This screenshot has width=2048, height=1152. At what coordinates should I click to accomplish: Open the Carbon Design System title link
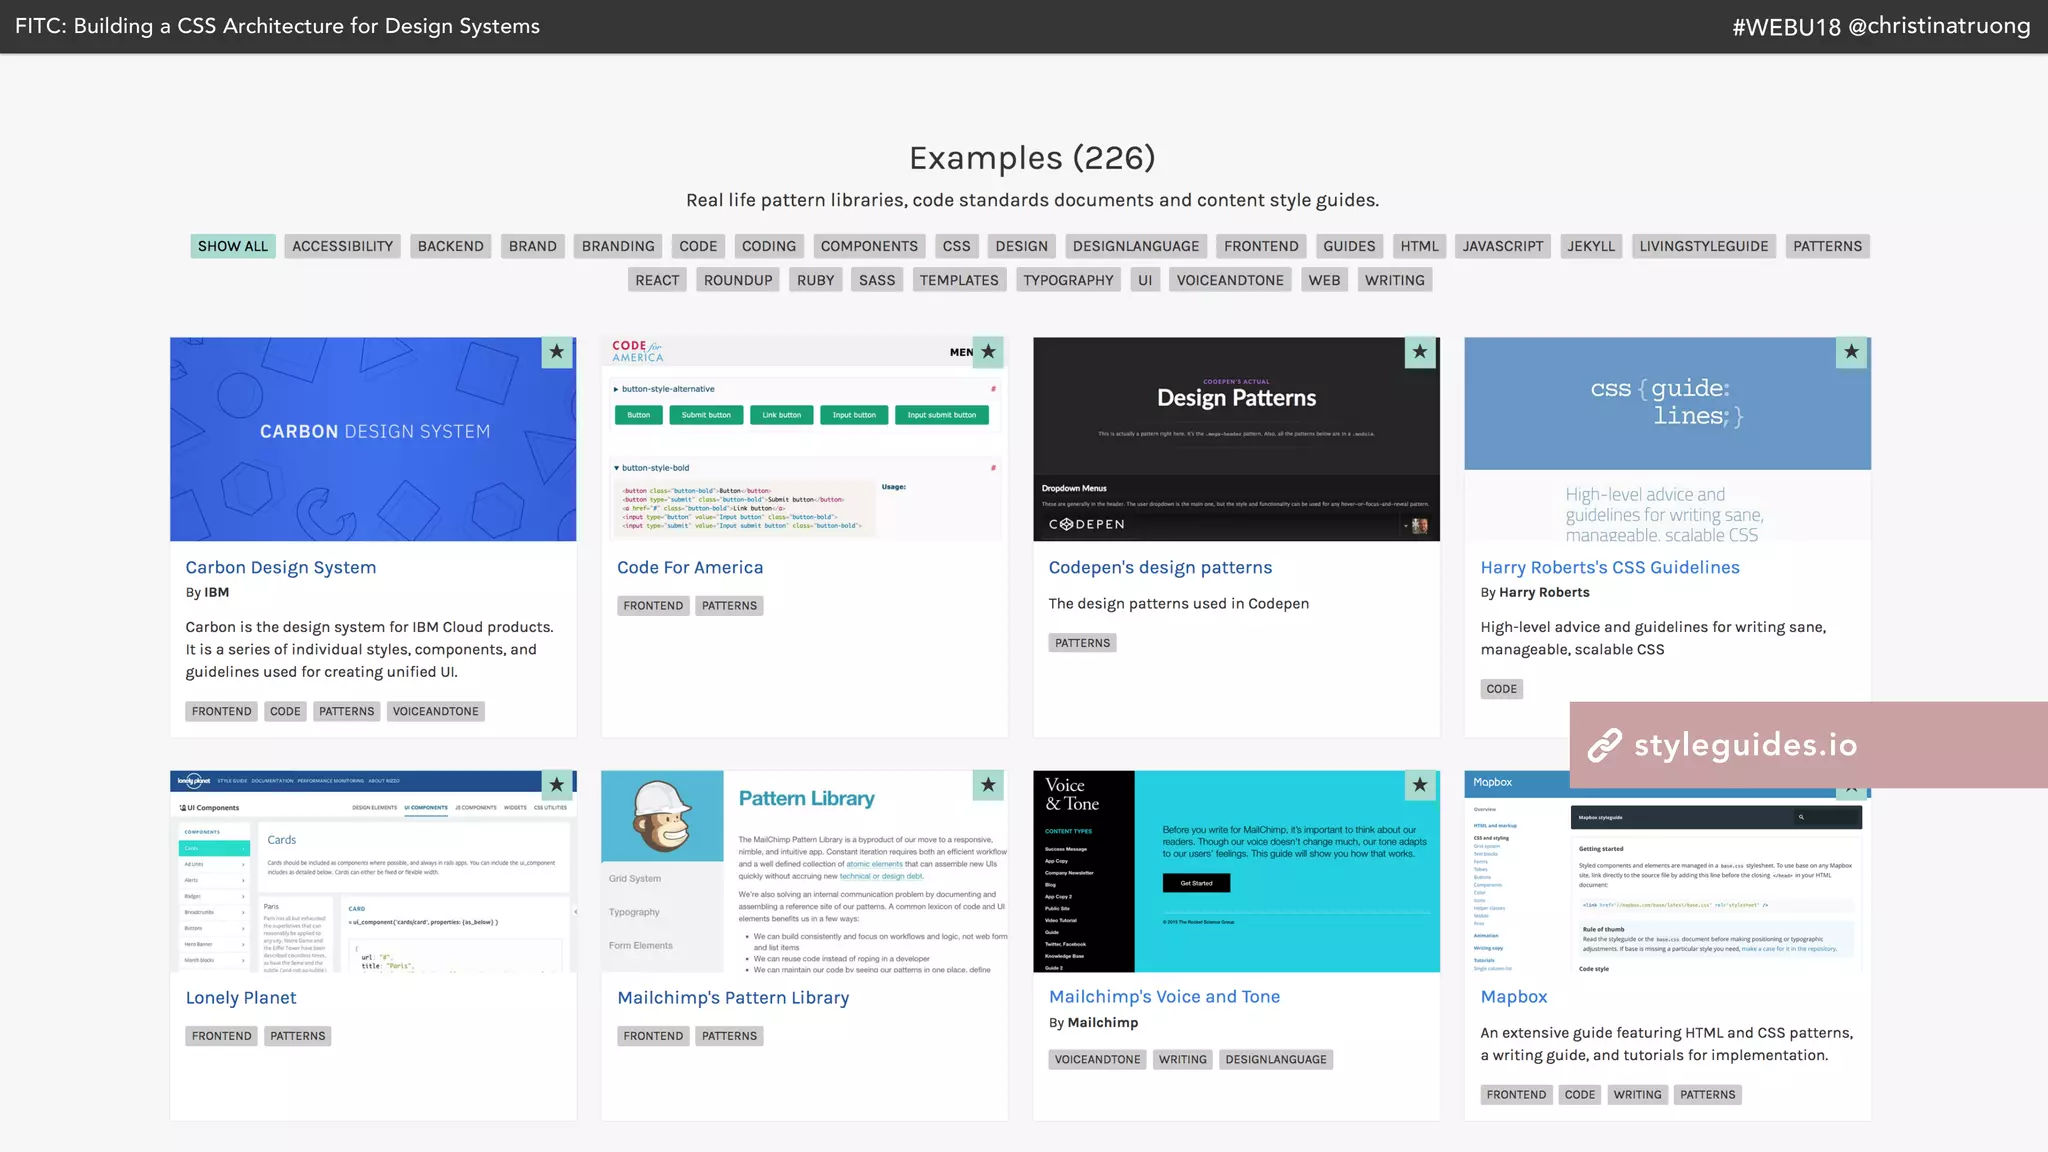(x=281, y=567)
